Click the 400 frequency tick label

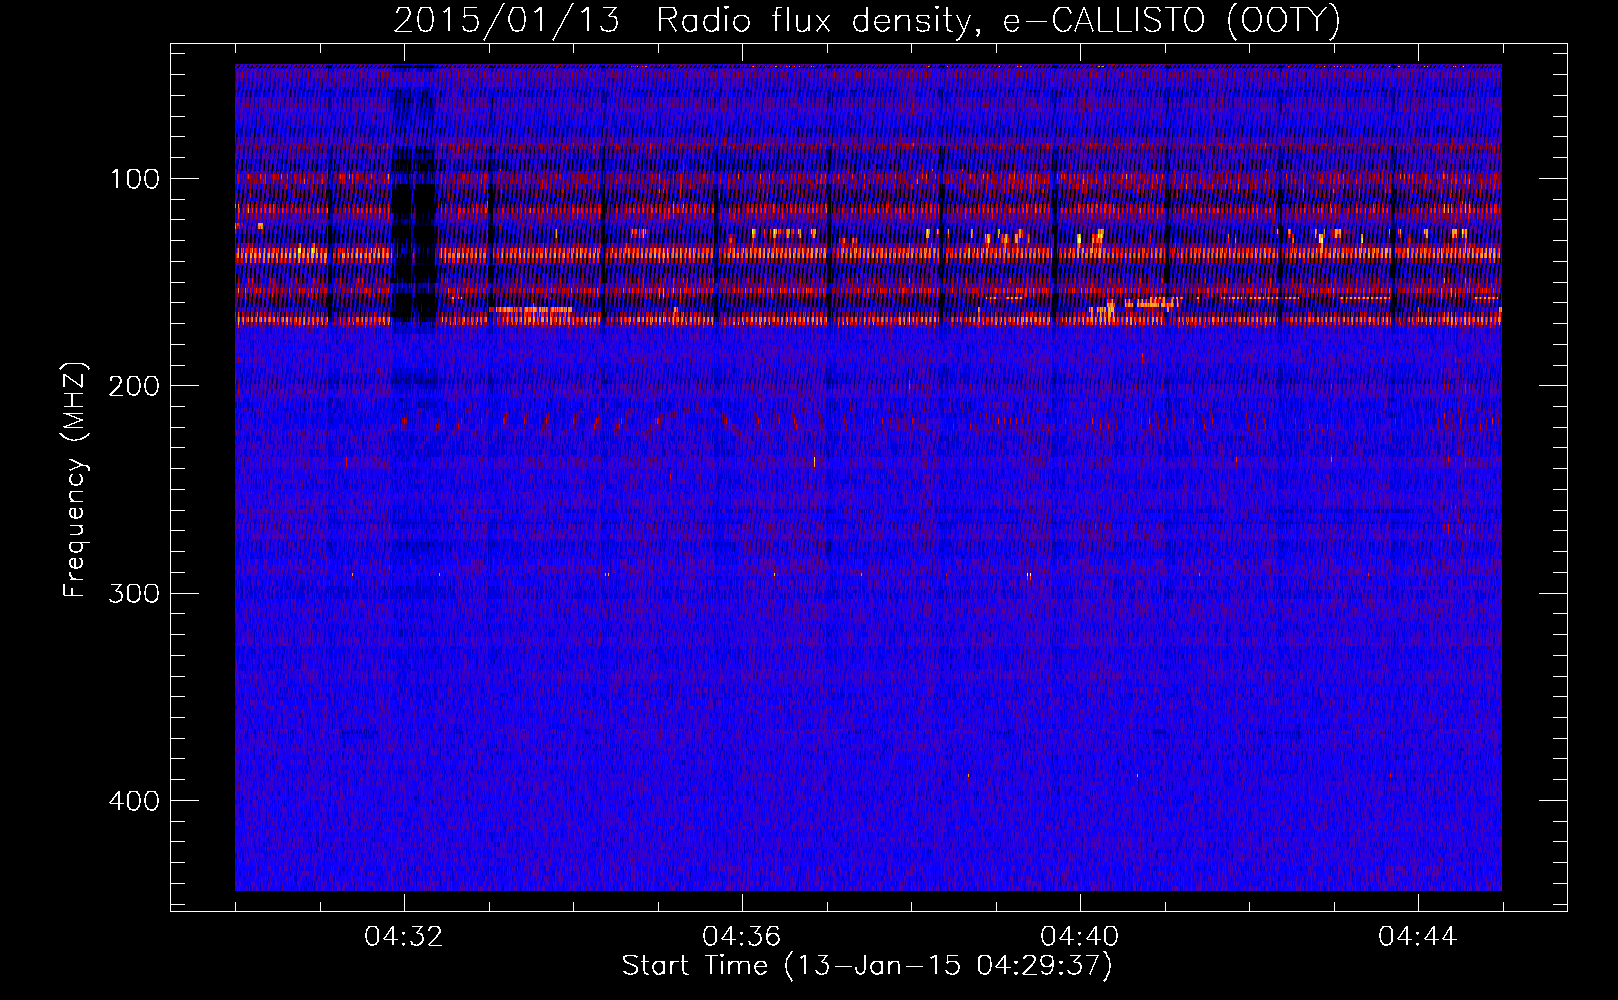134,801
